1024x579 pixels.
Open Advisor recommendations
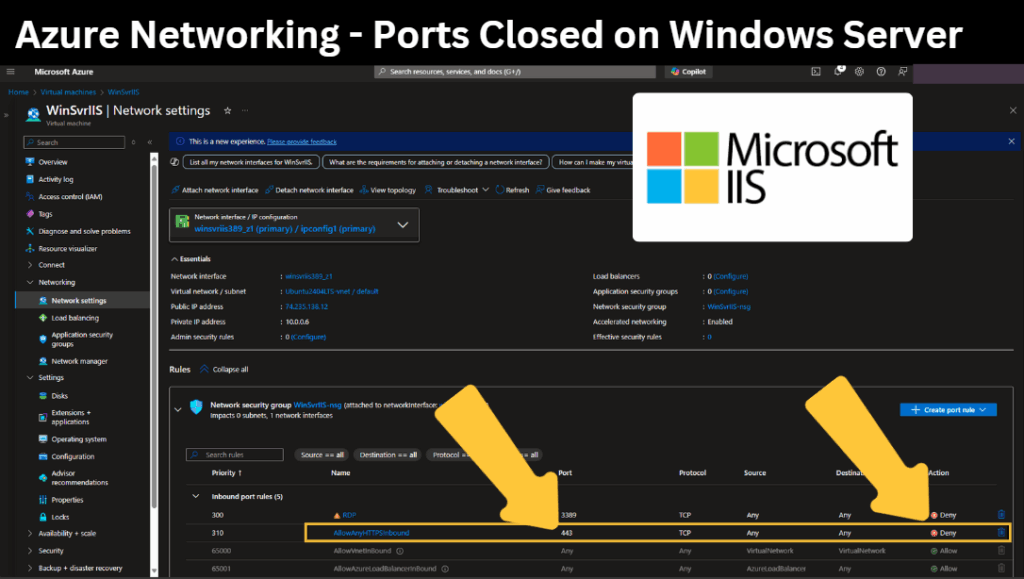click(x=80, y=478)
